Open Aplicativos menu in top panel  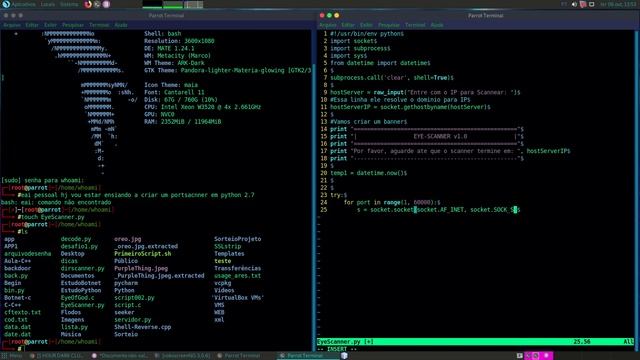coord(23,4)
